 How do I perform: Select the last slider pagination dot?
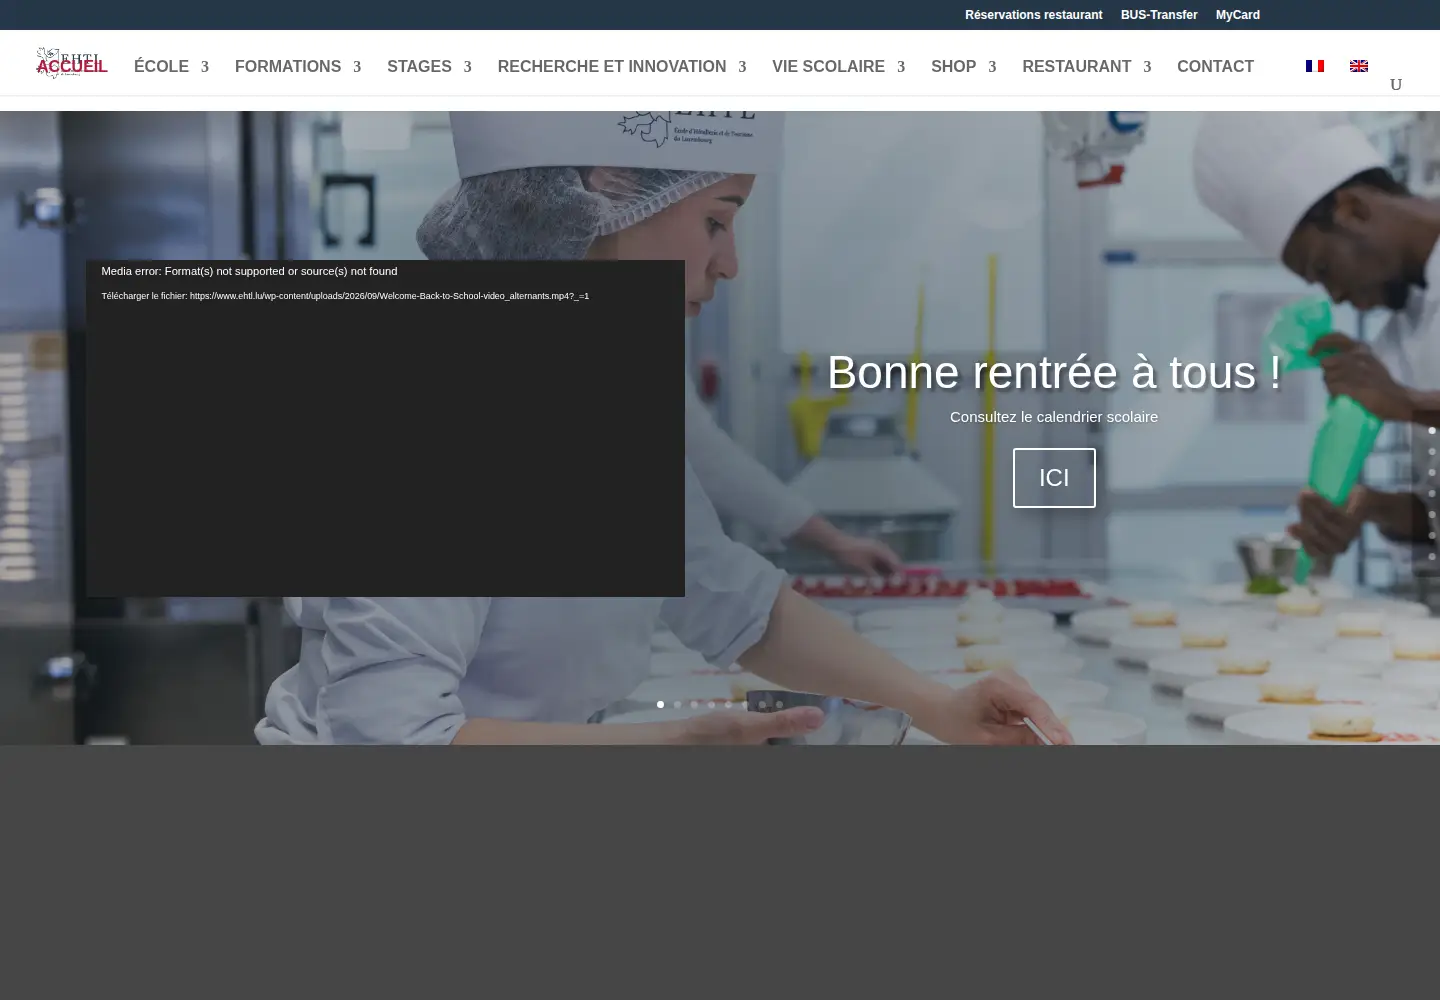(779, 704)
